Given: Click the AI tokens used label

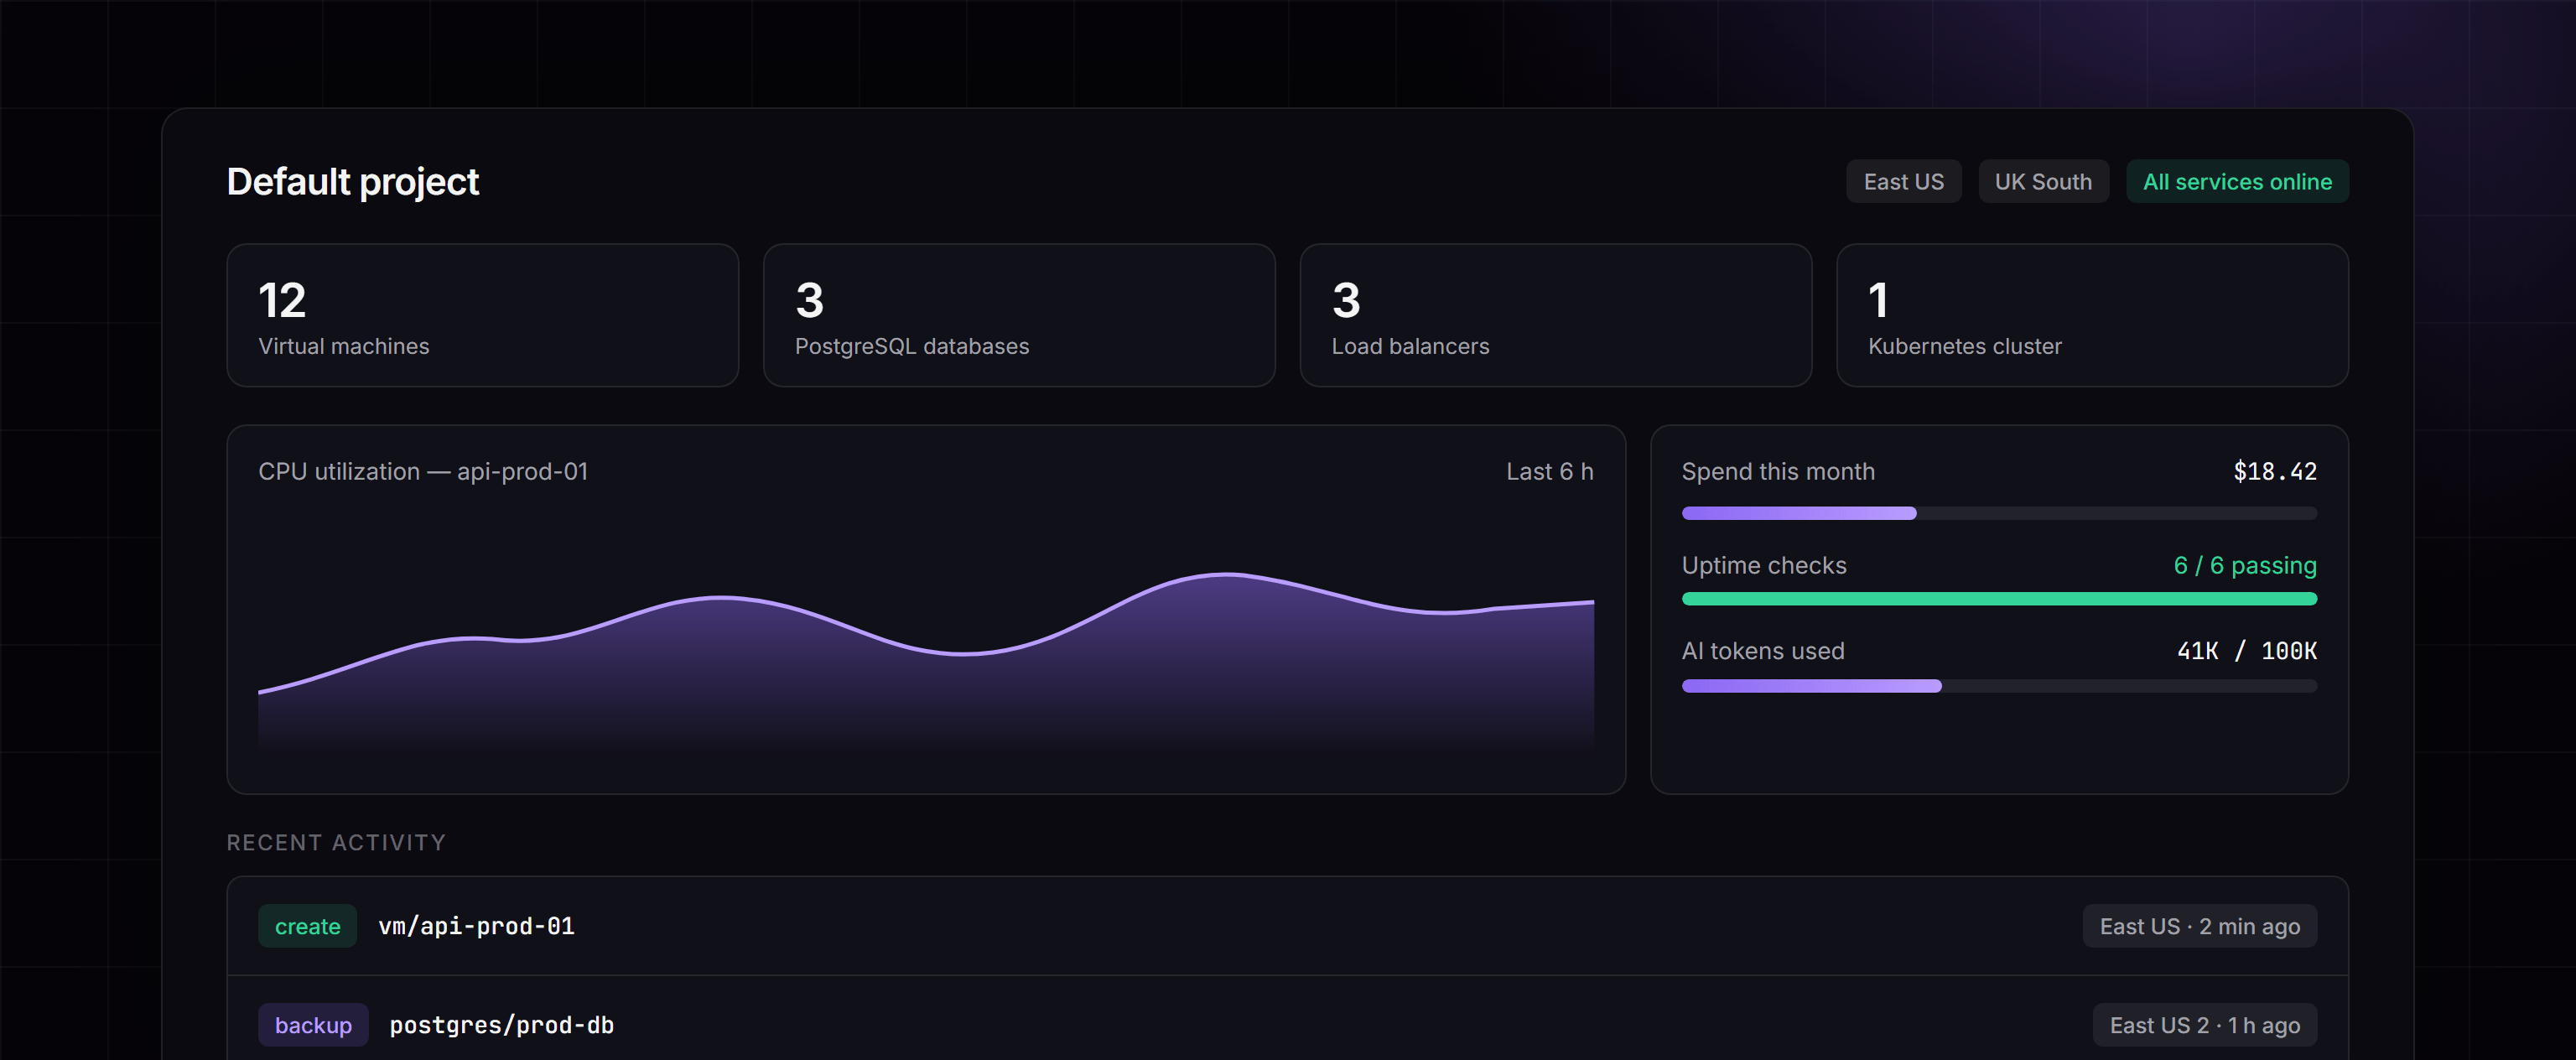Looking at the screenshot, I should [1763, 651].
